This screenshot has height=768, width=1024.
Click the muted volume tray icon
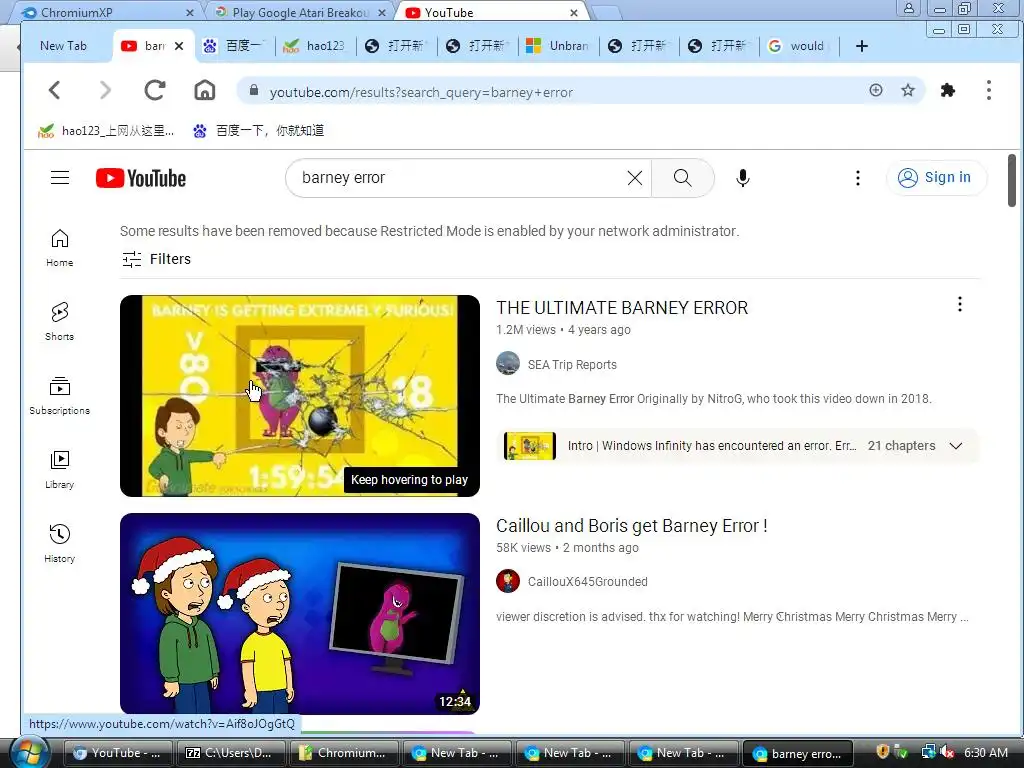947,752
